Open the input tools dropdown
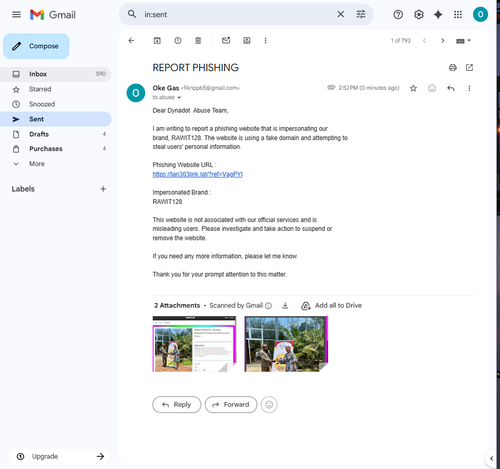This screenshot has height=469, width=500. point(463,41)
